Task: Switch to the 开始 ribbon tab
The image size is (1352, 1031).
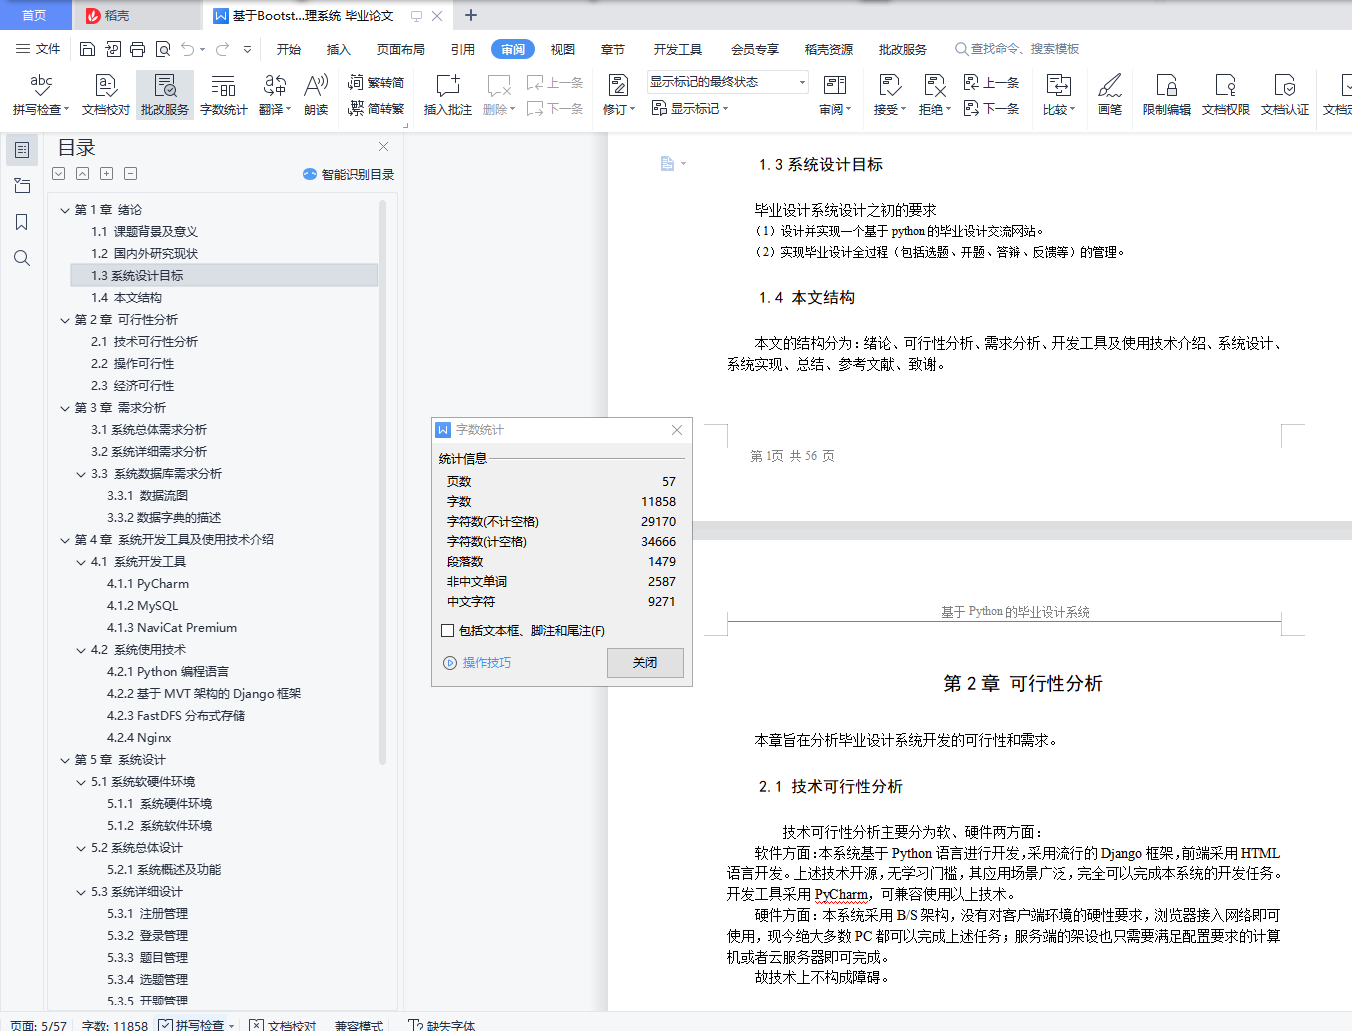Action: (x=289, y=49)
